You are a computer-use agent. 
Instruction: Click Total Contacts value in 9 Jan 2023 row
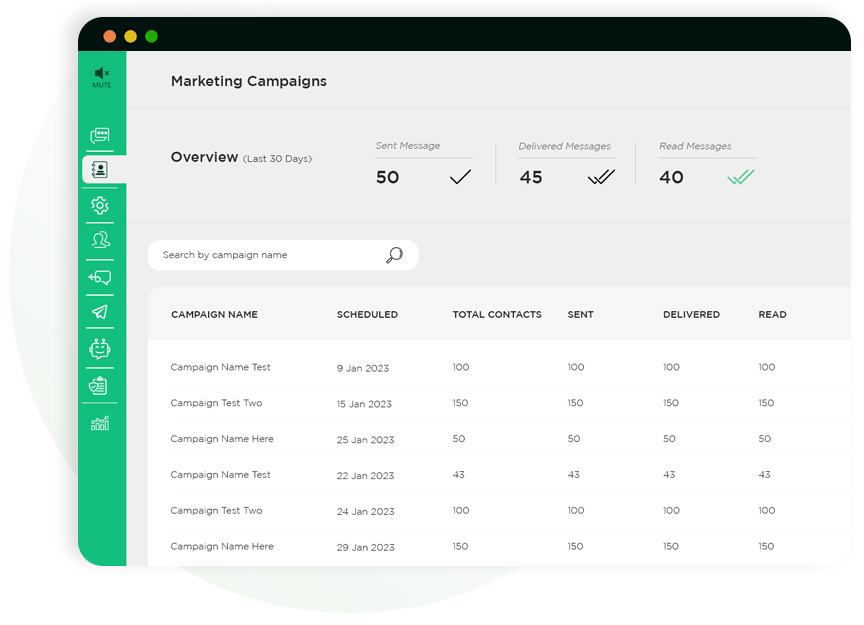461,367
